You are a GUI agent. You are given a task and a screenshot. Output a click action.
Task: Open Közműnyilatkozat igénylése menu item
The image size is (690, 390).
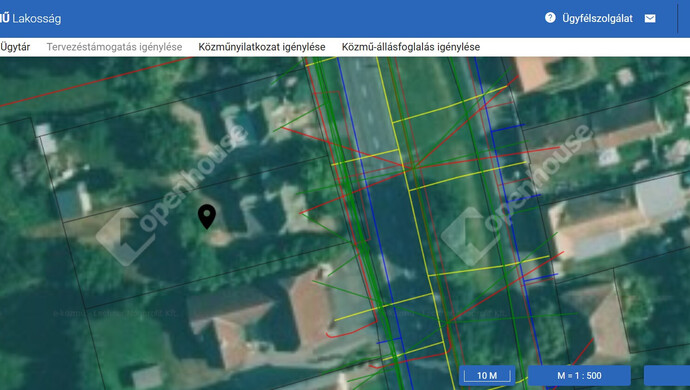262,47
